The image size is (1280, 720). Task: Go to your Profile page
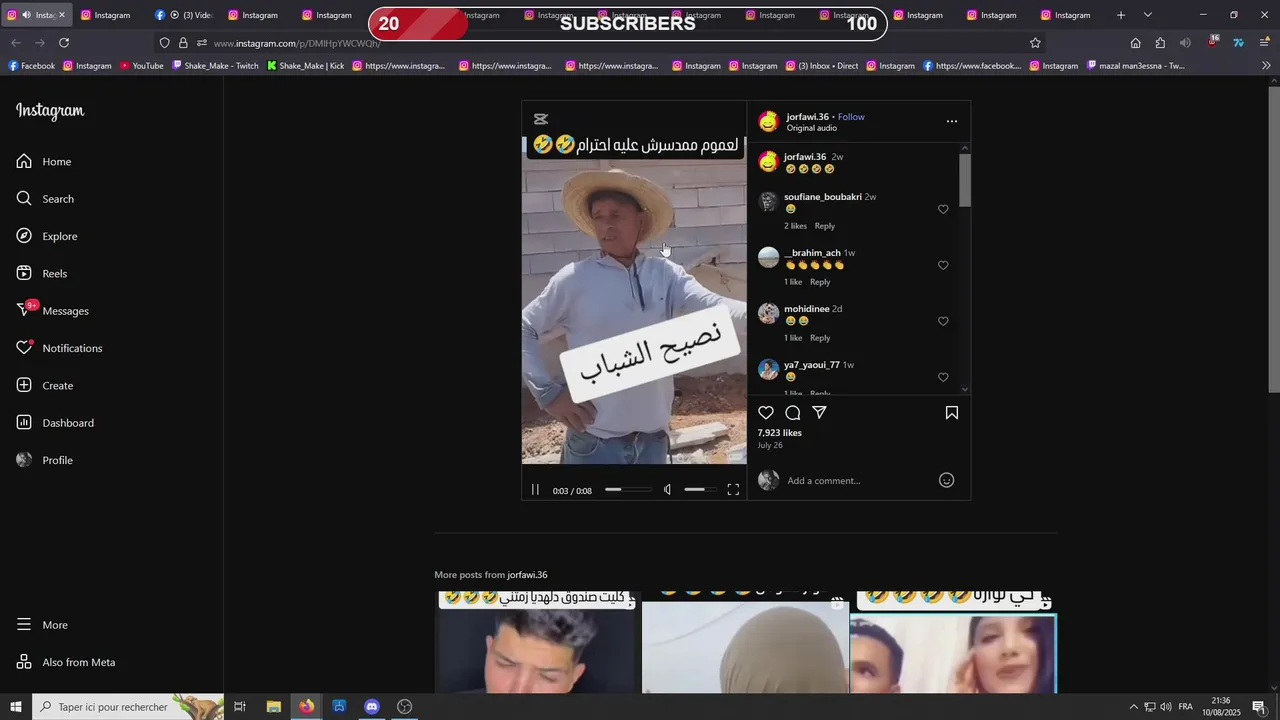45,460
